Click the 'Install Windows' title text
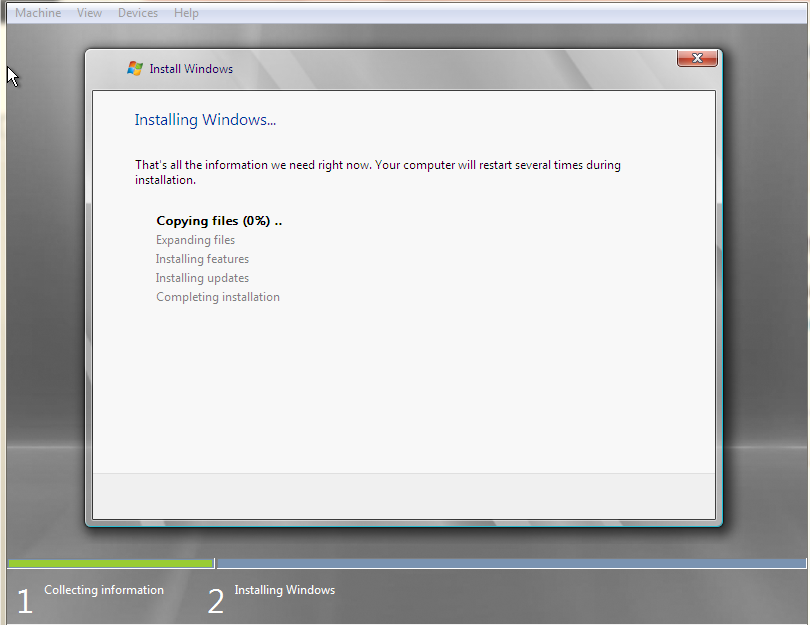The height and width of the screenshot is (625, 810). tap(191, 69)
